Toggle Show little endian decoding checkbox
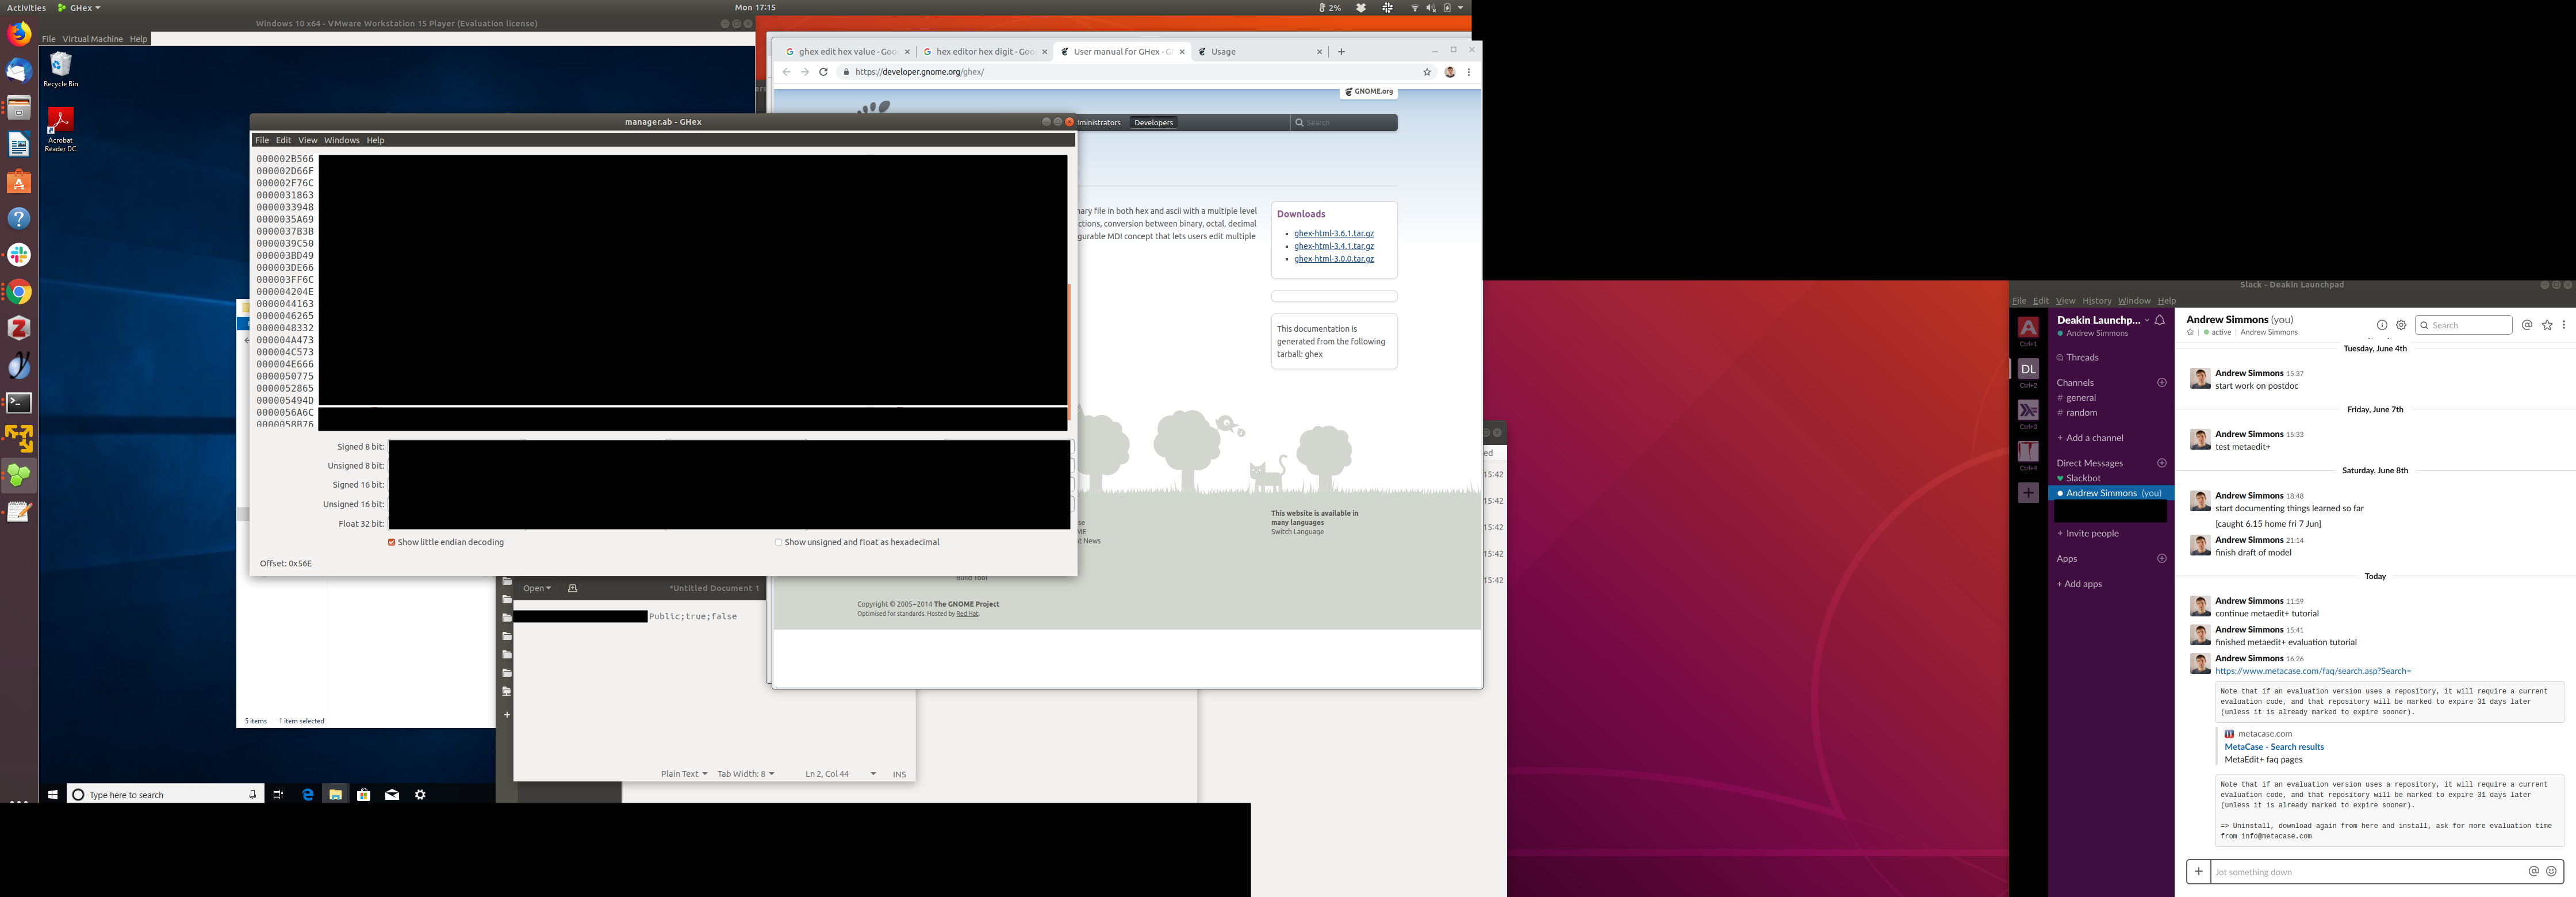2576x897 pixels. click(392, 543)
